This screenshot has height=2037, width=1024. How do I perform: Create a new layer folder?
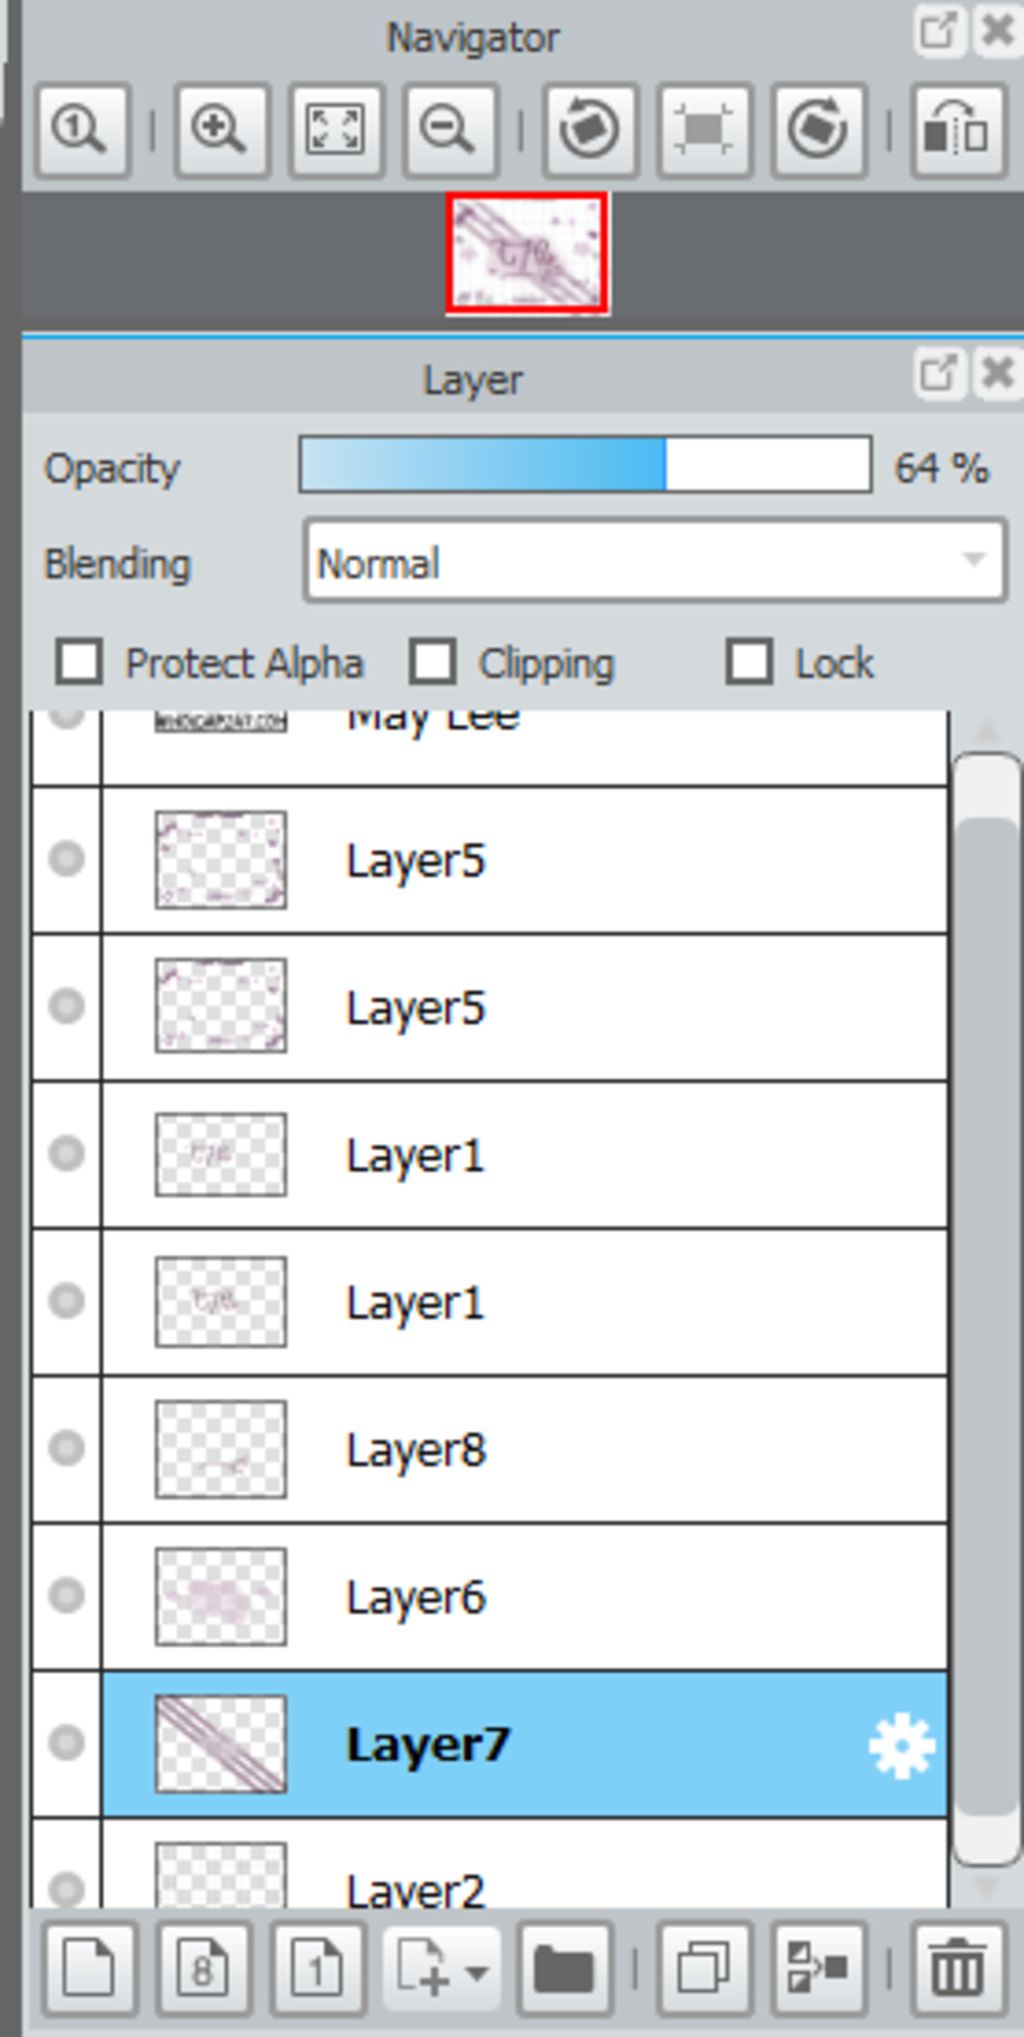(565, 1969)
